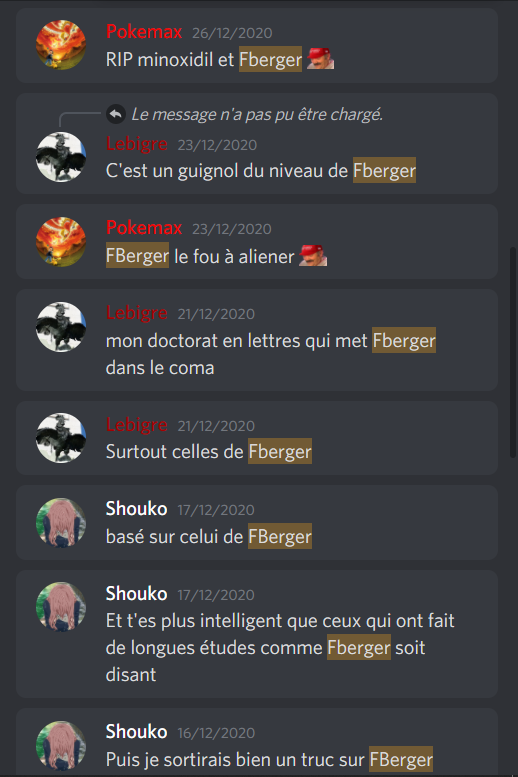Screen dimensions: 518x777
Task: Click Shouko's avatar on the 'basé sur celui de' message
Action: (x=61, y=523)
